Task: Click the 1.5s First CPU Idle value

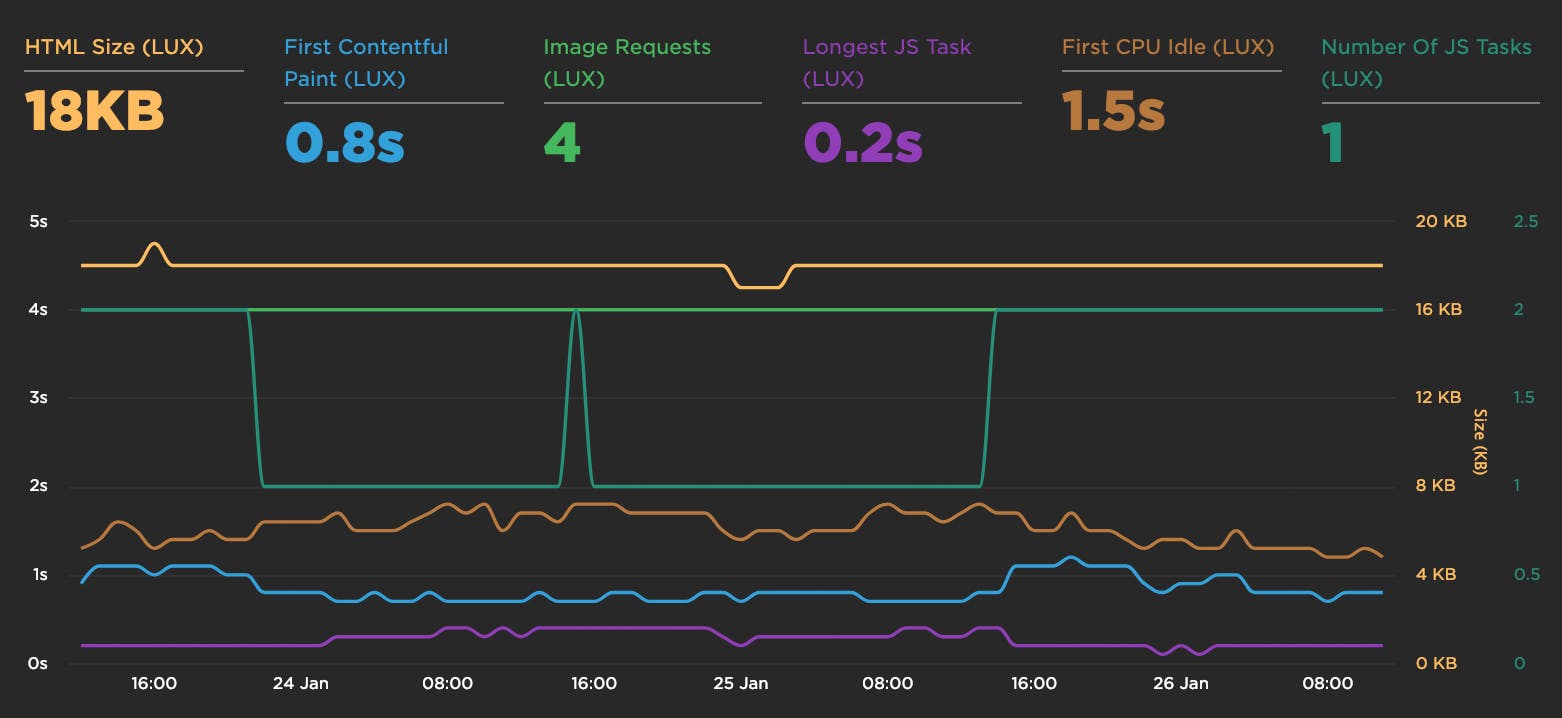Action: [1113, 111]
